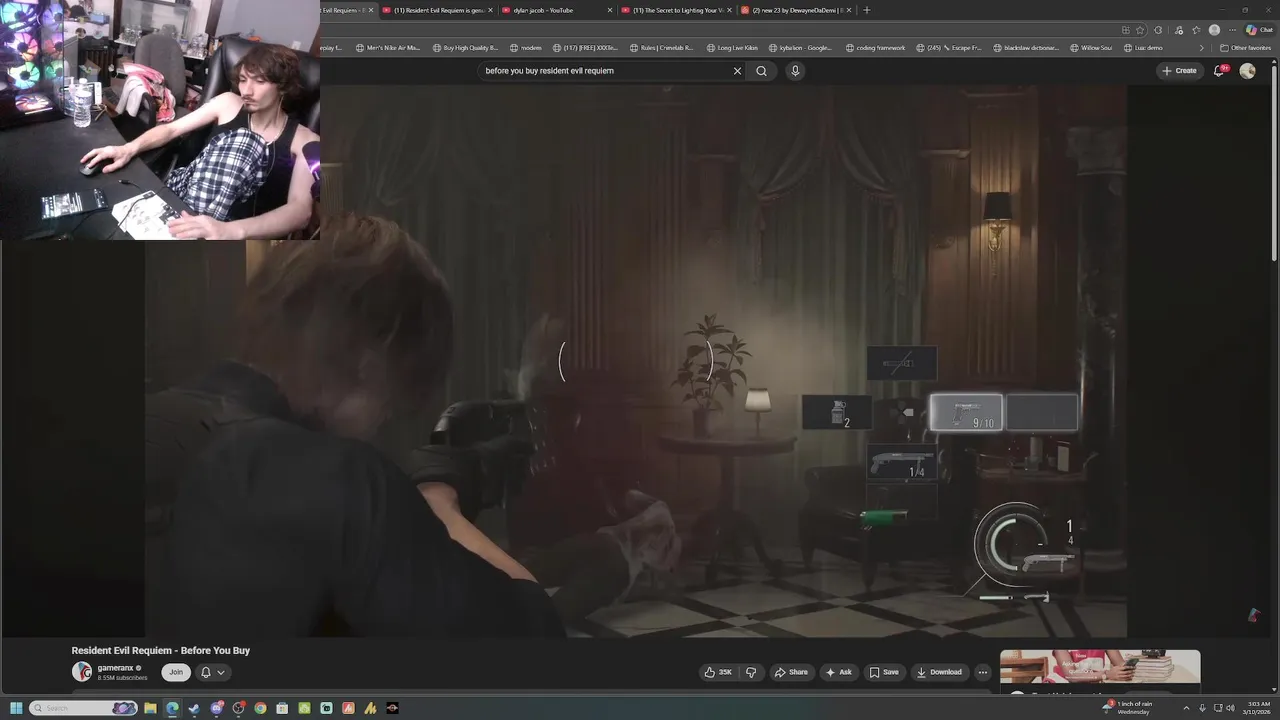This screenshot has height=720, width=1280.
Task: Click the YouTube search magnifier button
Action: (761, 71)
